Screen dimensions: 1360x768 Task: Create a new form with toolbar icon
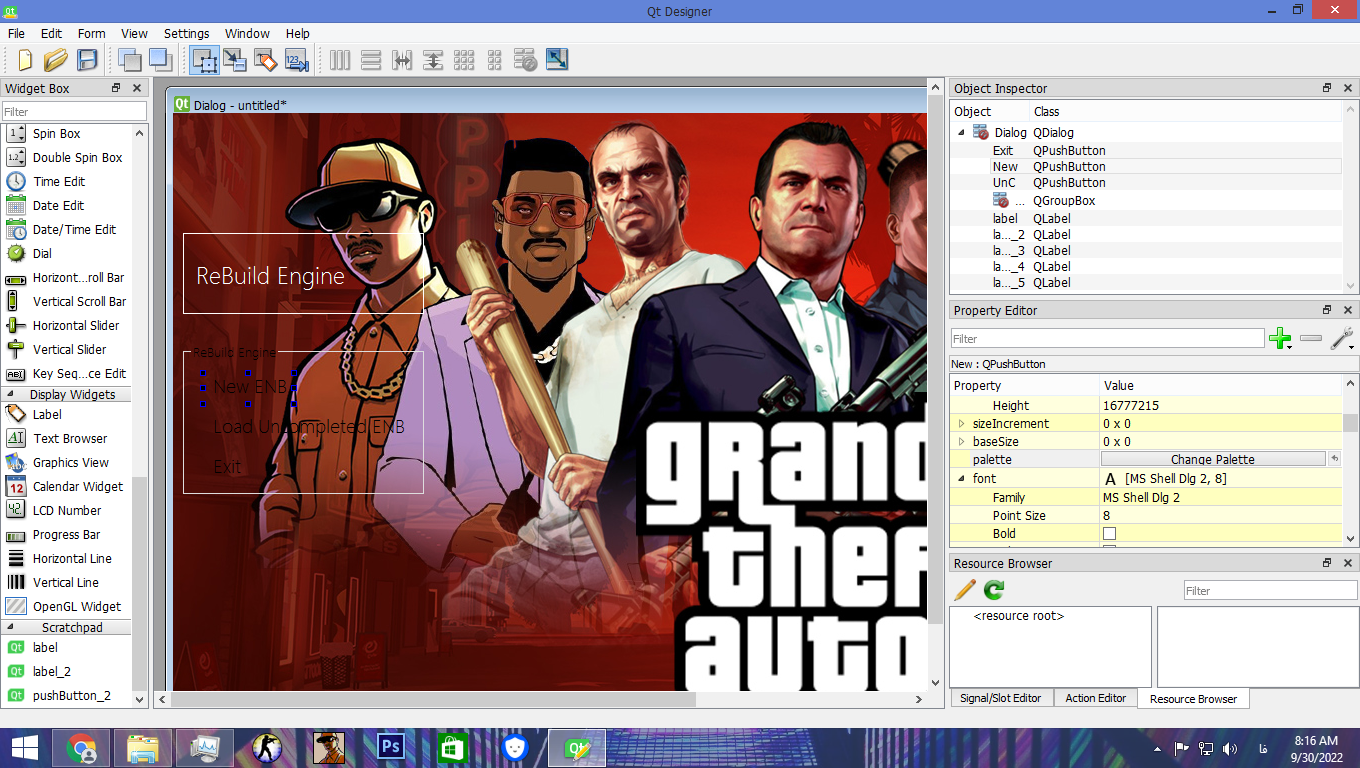25,60
